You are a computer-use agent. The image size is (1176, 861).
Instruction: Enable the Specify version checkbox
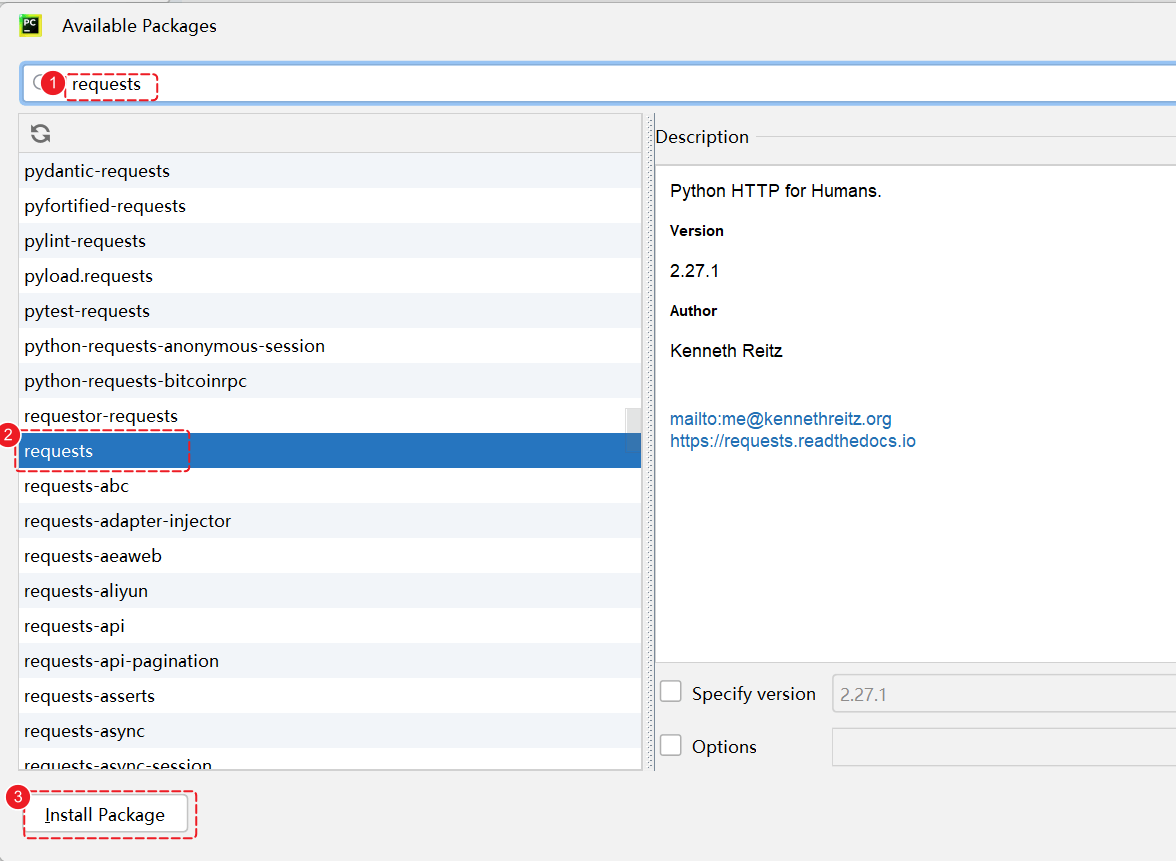point(670,692)
